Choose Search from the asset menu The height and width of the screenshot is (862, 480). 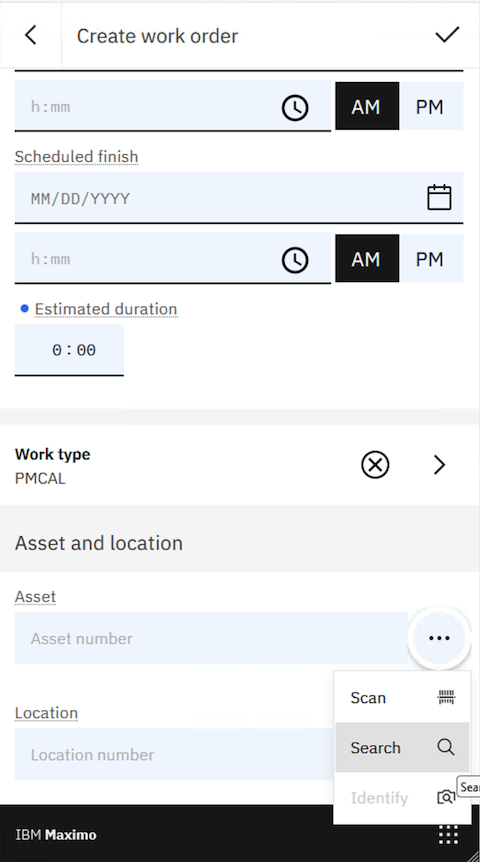coord(402,748)
